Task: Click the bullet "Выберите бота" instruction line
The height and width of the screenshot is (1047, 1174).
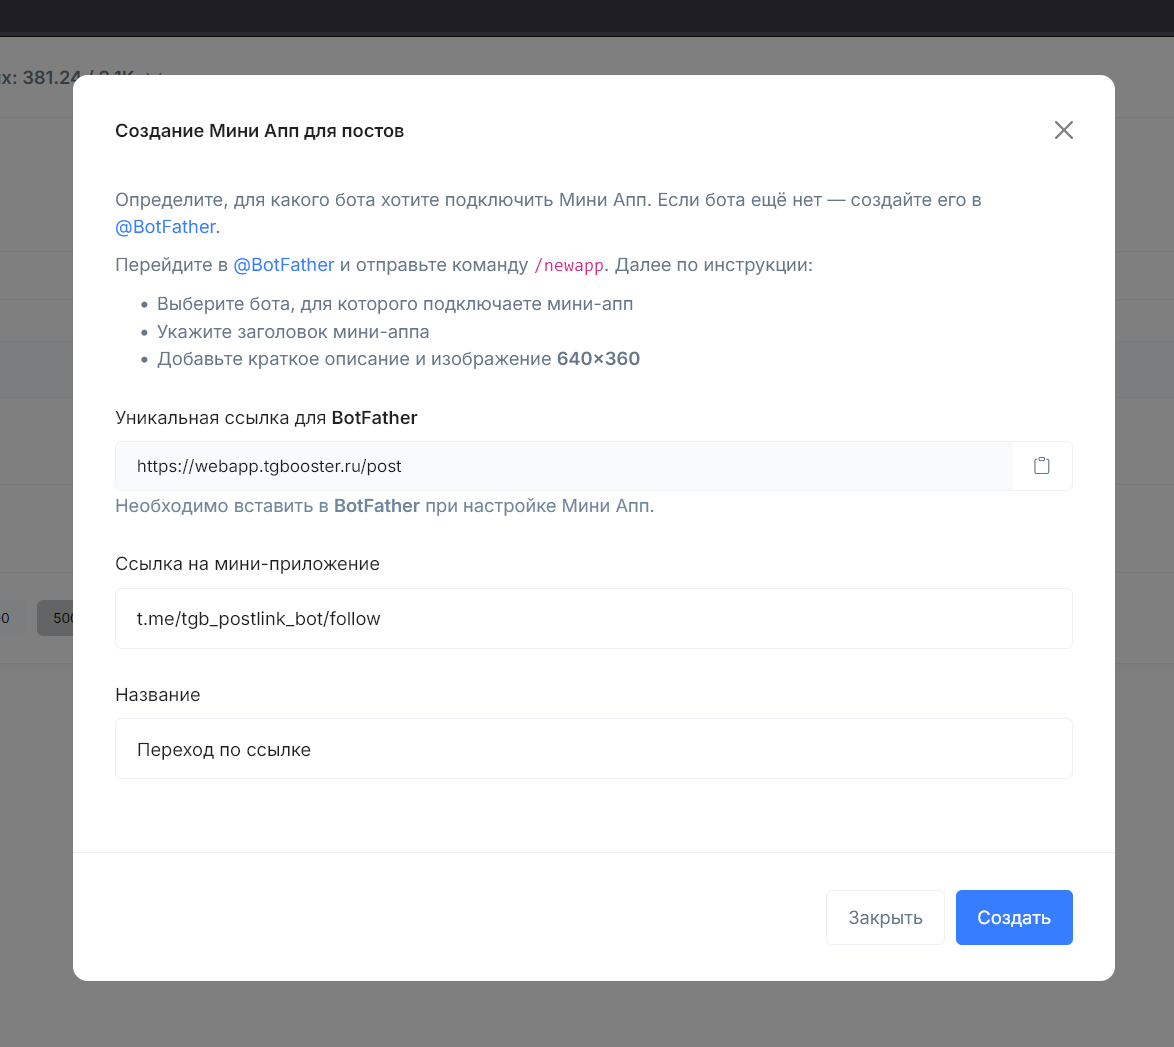Action: point(395,304)
